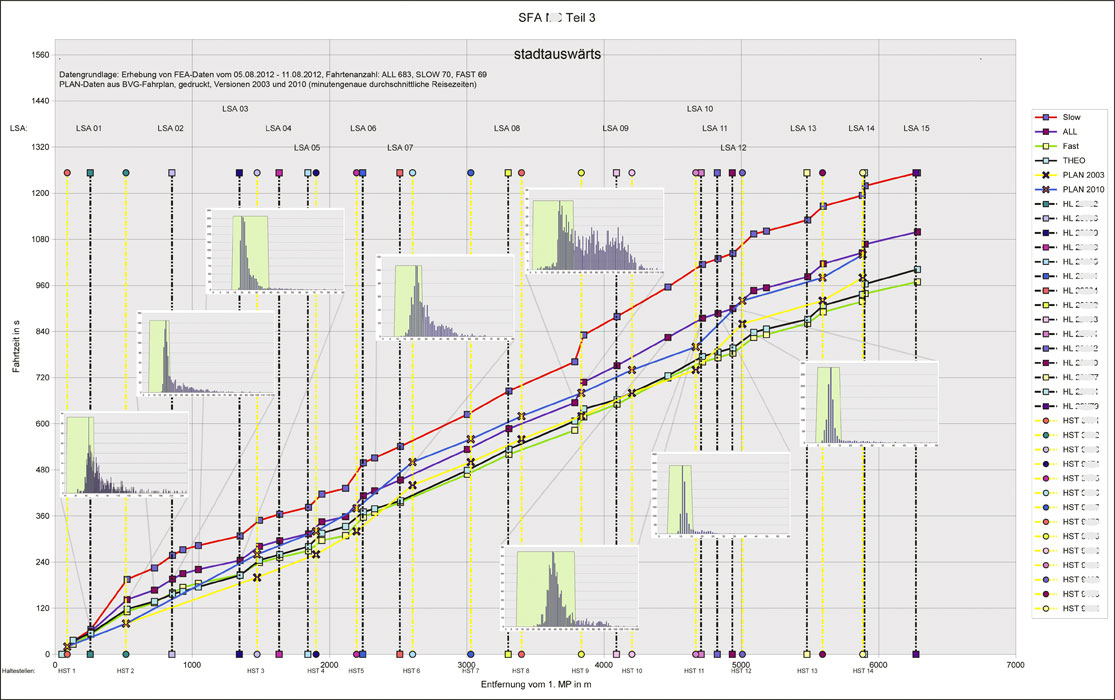Image resolution: width=1115 pixels, height=700 pixels.
Task: Click the HST 6 stop label
Action: [x=411, y=671]
